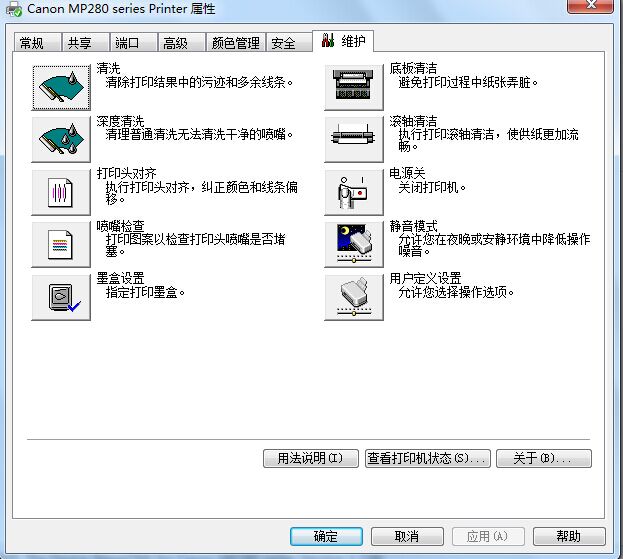This screenshot has width=623, height=559.
Task: Open 静音模式 quiet mode settings
Action: (354, 245)
